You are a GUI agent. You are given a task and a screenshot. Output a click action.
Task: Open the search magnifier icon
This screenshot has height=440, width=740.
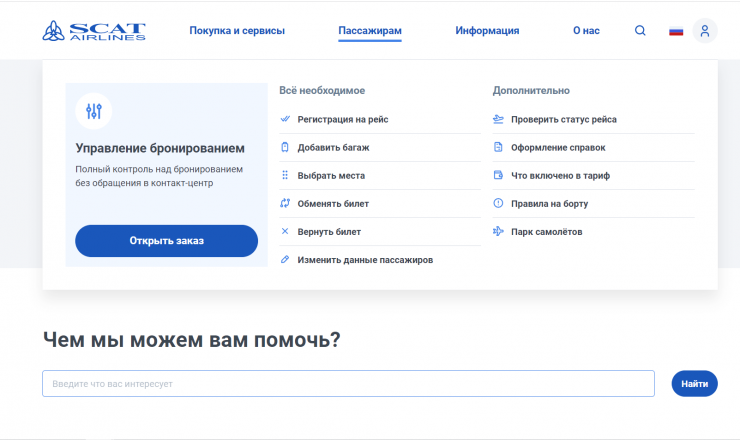(640, 31)
